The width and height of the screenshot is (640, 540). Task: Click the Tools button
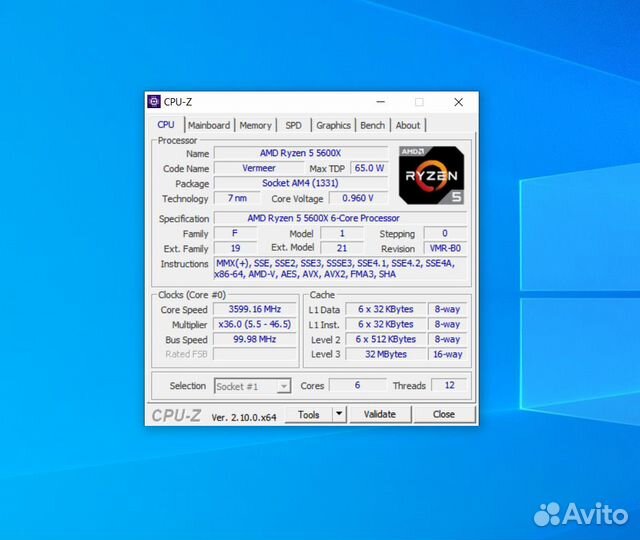tap(309, 414)
